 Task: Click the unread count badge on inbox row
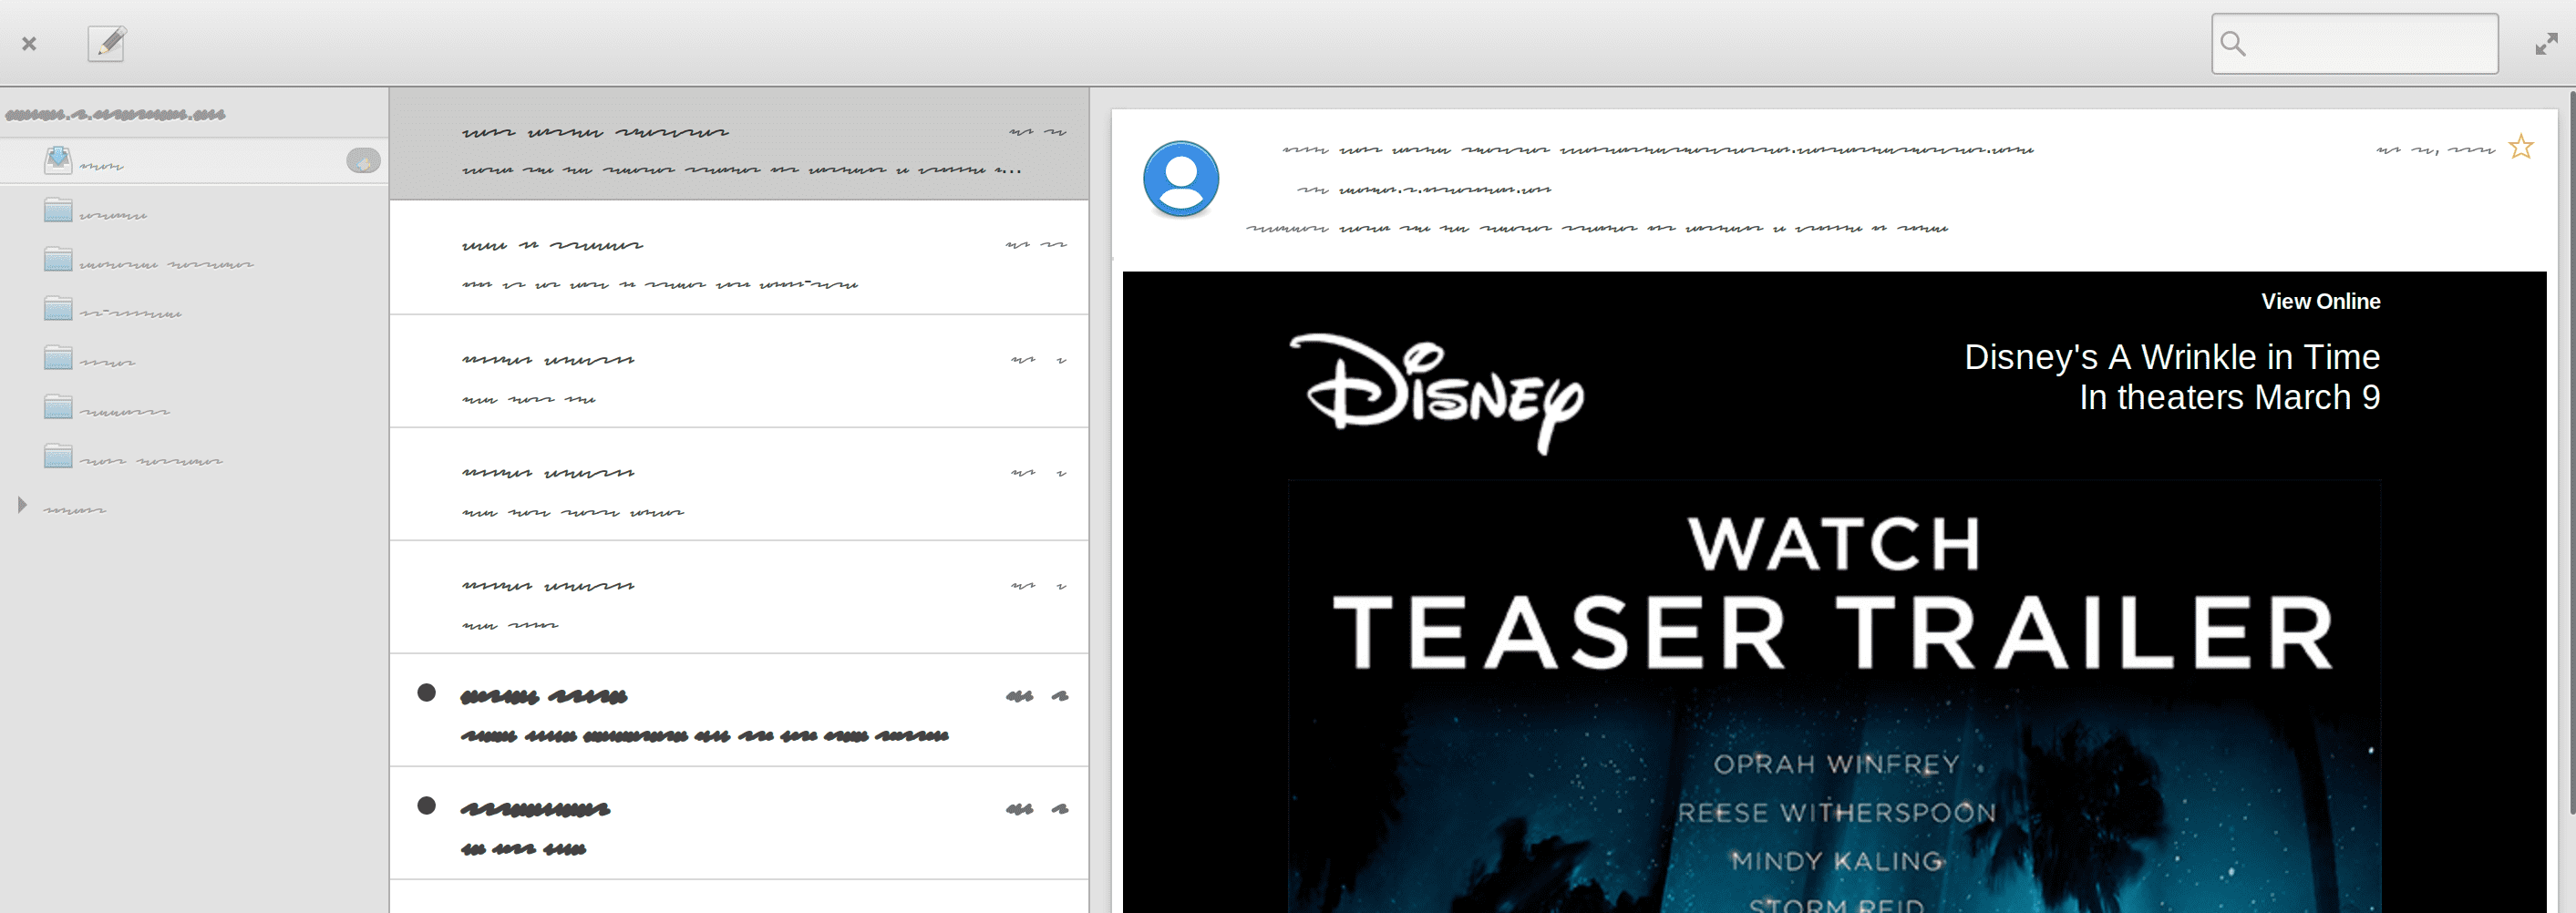[x=363, y=161]
